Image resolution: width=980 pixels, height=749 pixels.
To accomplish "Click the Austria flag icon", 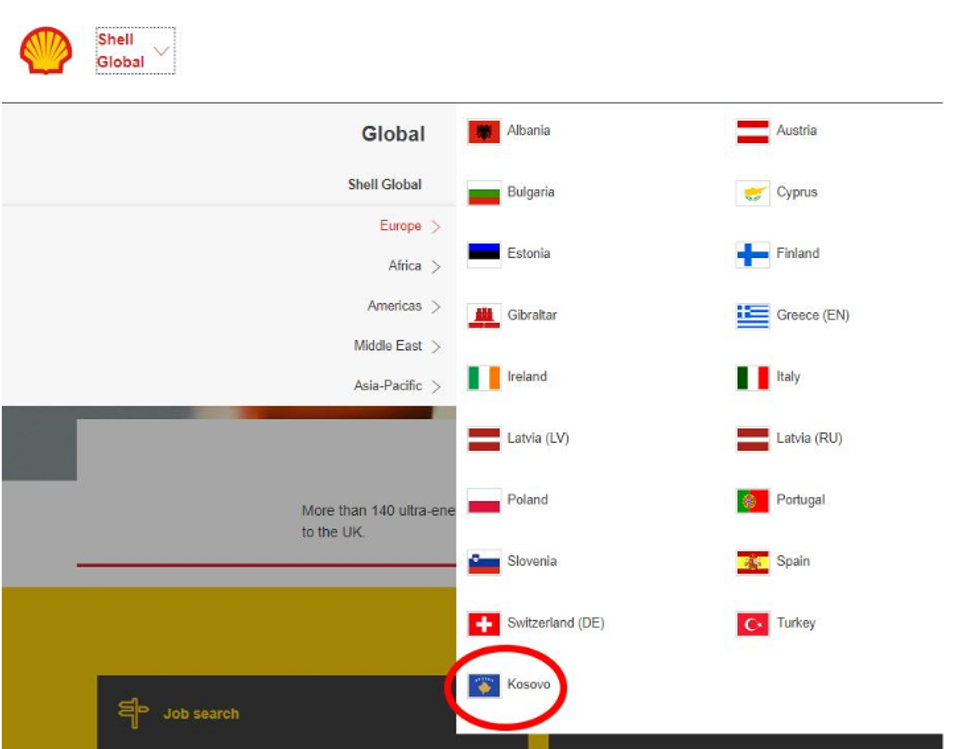I will (752, 132).
